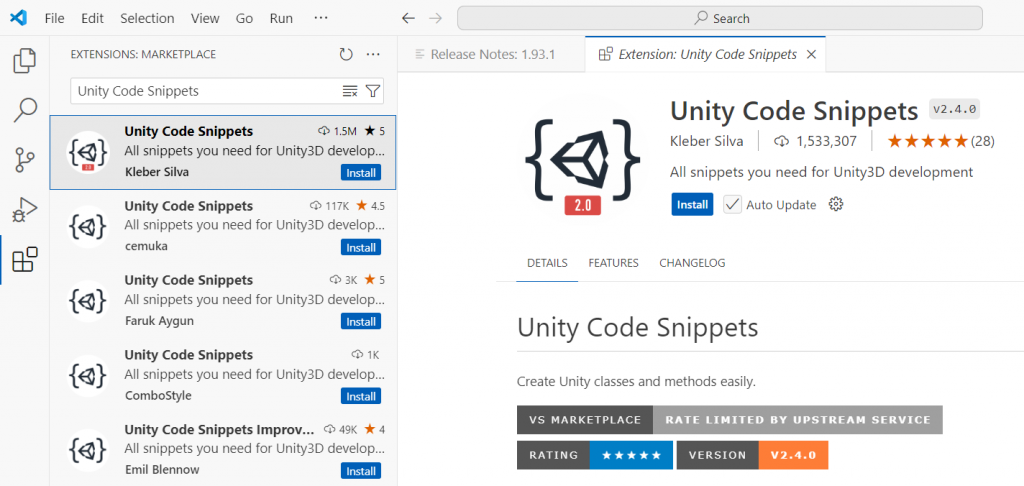
Task: Switch to the FEATURES tab
Action: tap(613, 263)
